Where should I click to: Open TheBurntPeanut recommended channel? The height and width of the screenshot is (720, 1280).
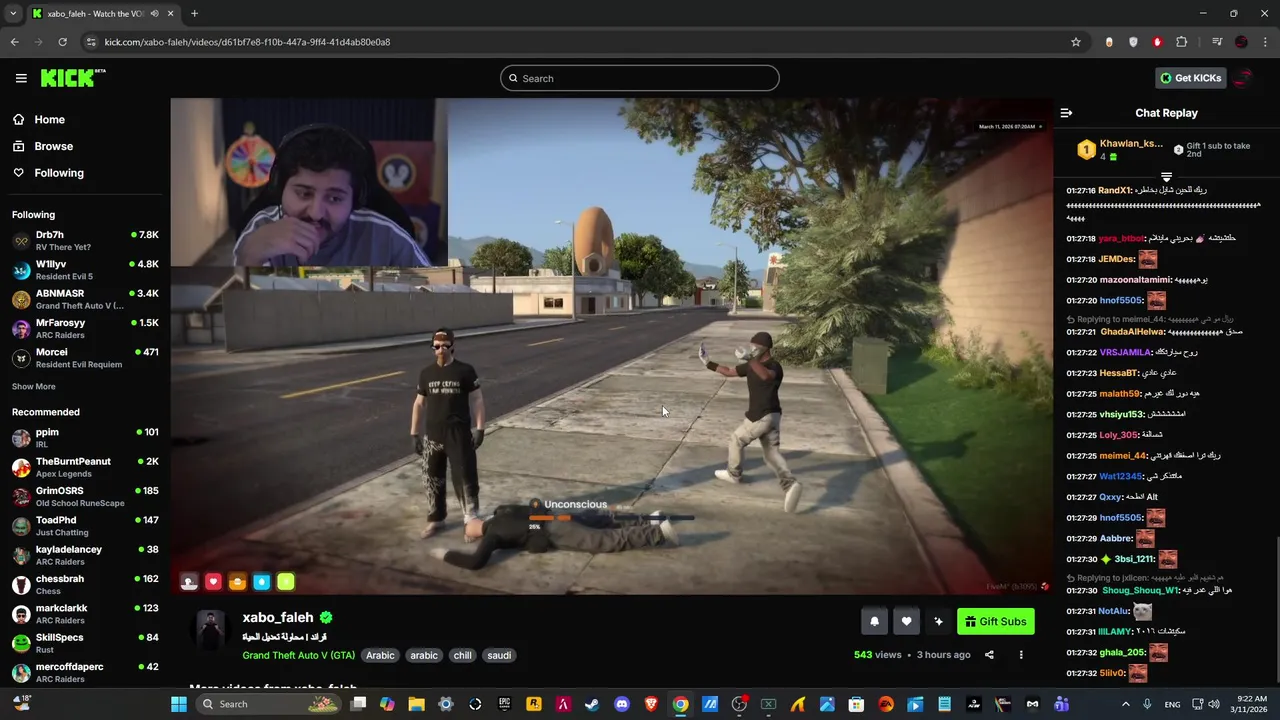pos(85,467)
